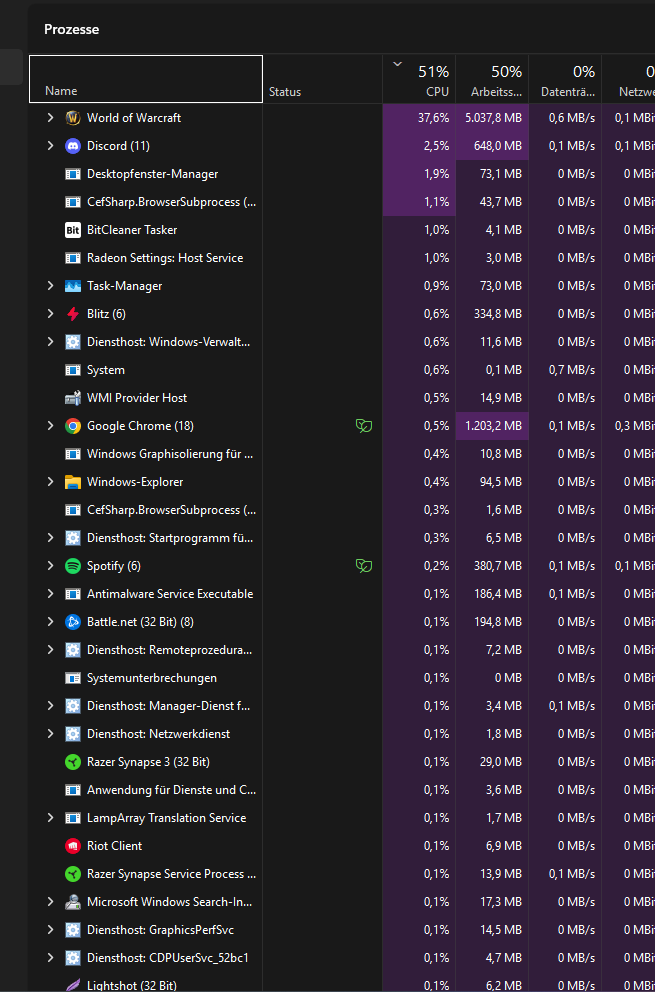655x992 pixels.
Task: Select Diensthost: Remoteprozeduraufruf row
Action: (x=342, y=650)
